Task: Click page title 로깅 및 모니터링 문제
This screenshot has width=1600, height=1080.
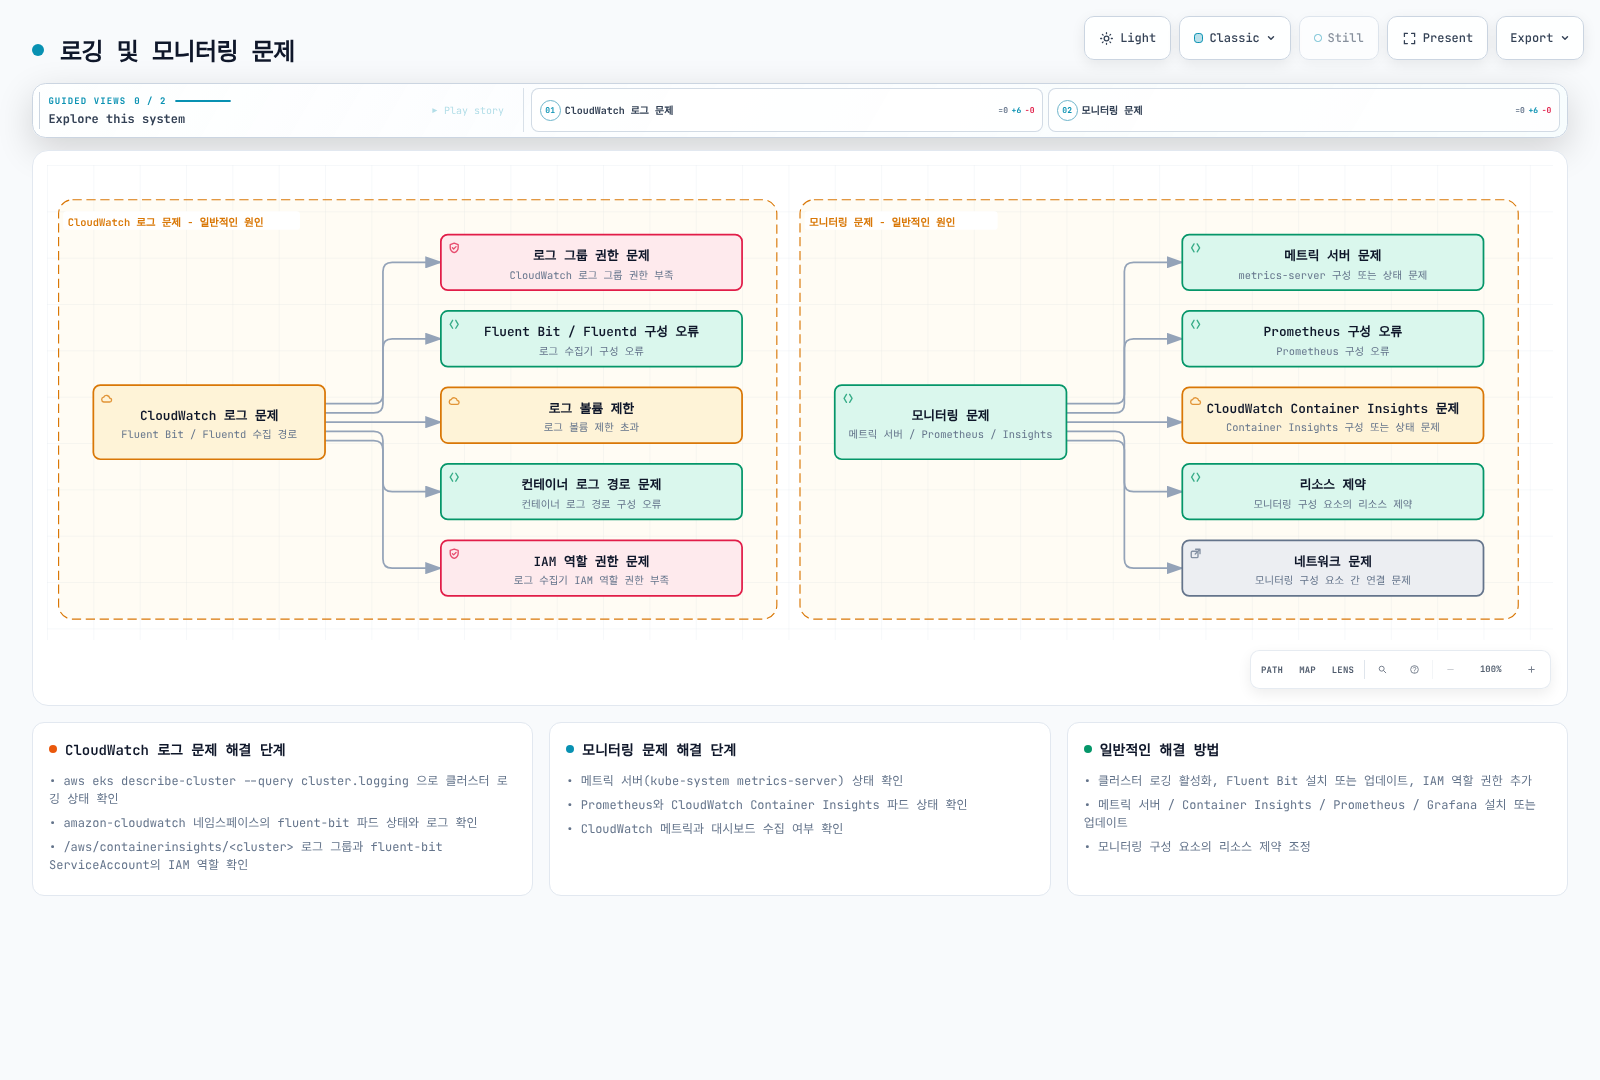Action: (x=177, y=51)
